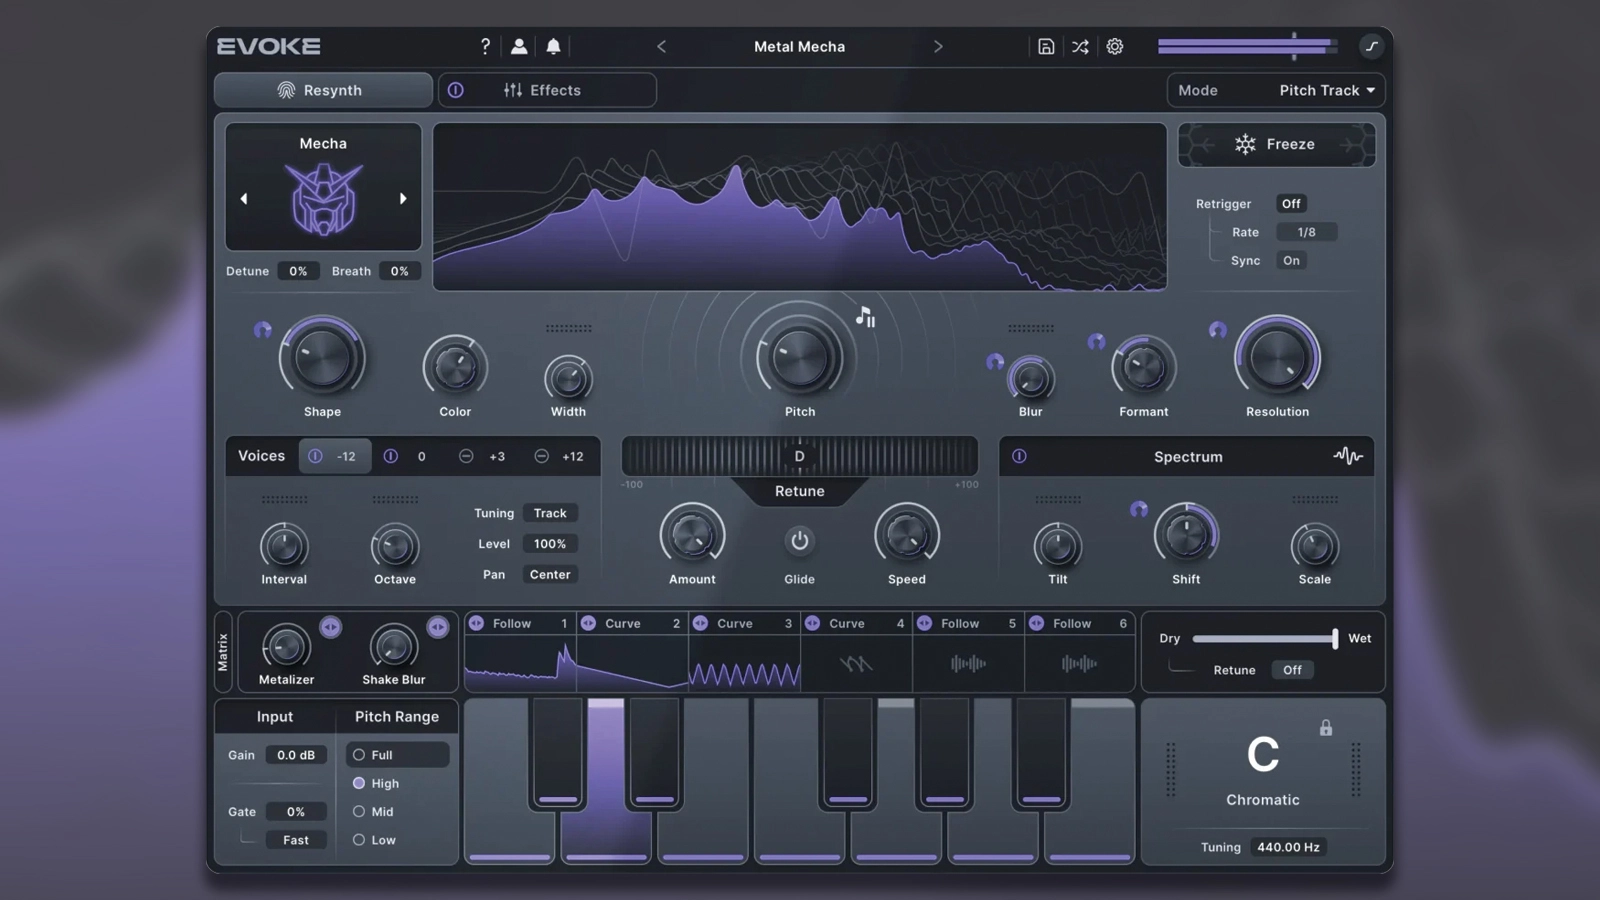Open the Effects tab
This screenshot has width=1600, height=900.
pyautogui.click(x=555, y=90)
